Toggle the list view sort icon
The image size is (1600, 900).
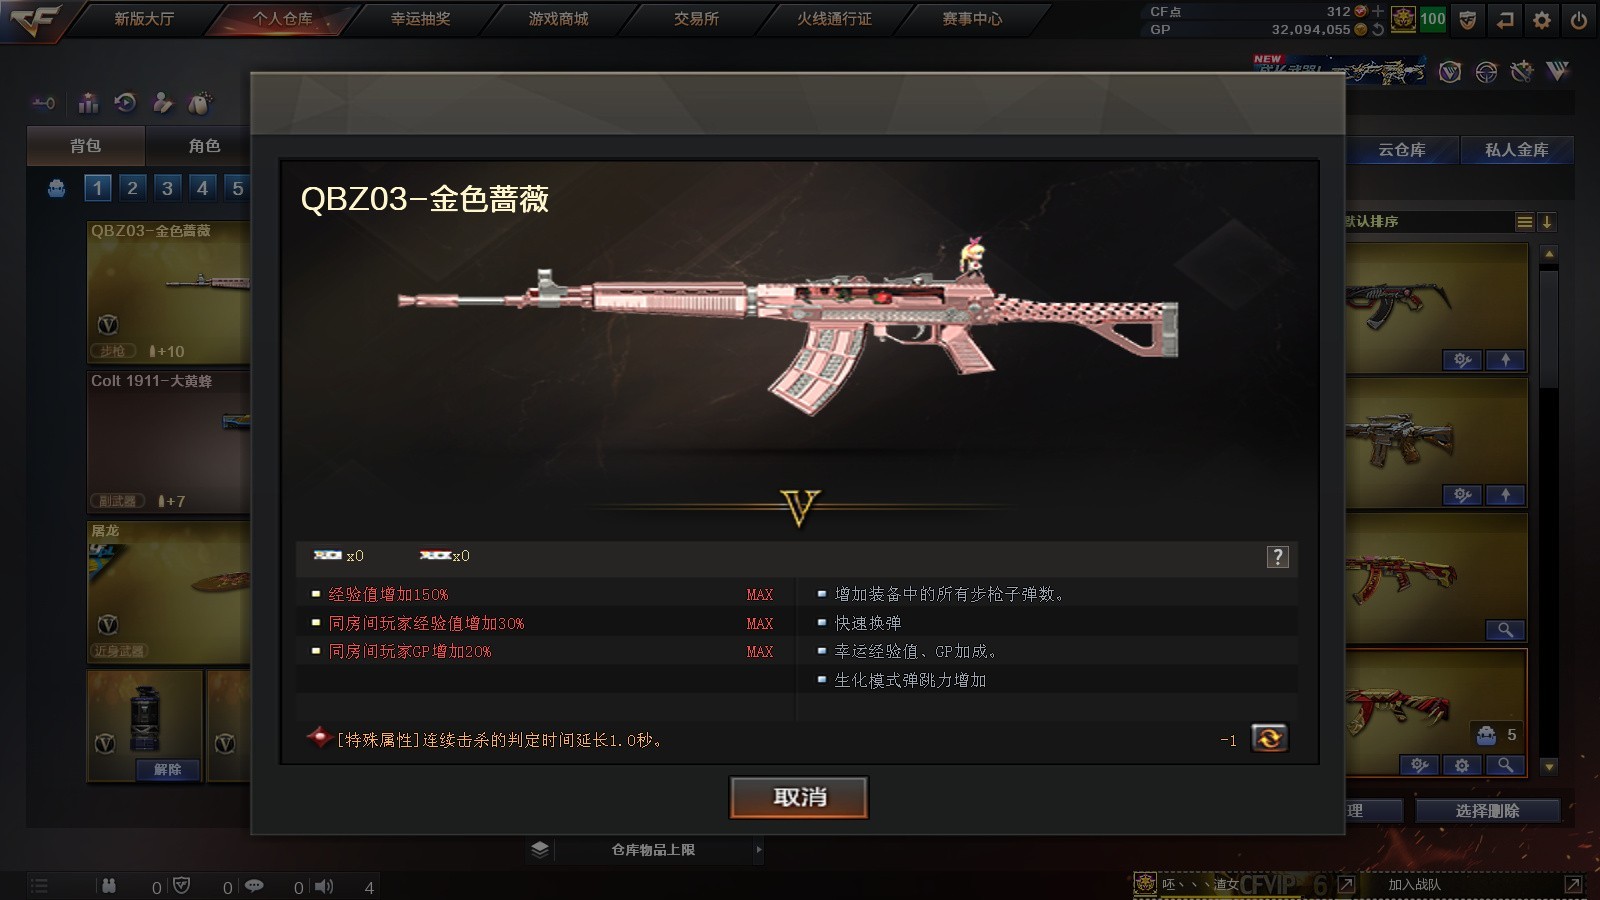click(x=1525, y=222)
